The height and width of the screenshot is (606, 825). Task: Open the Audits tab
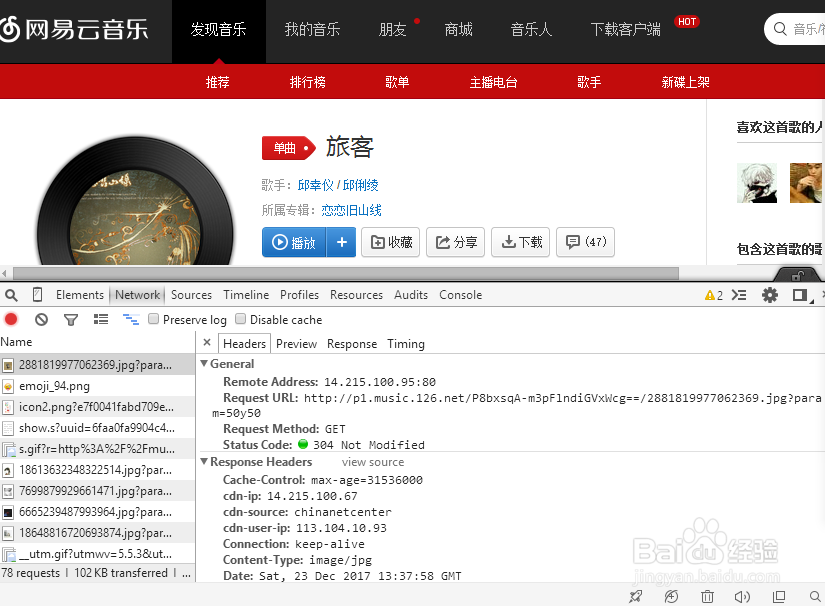point(411,295)
